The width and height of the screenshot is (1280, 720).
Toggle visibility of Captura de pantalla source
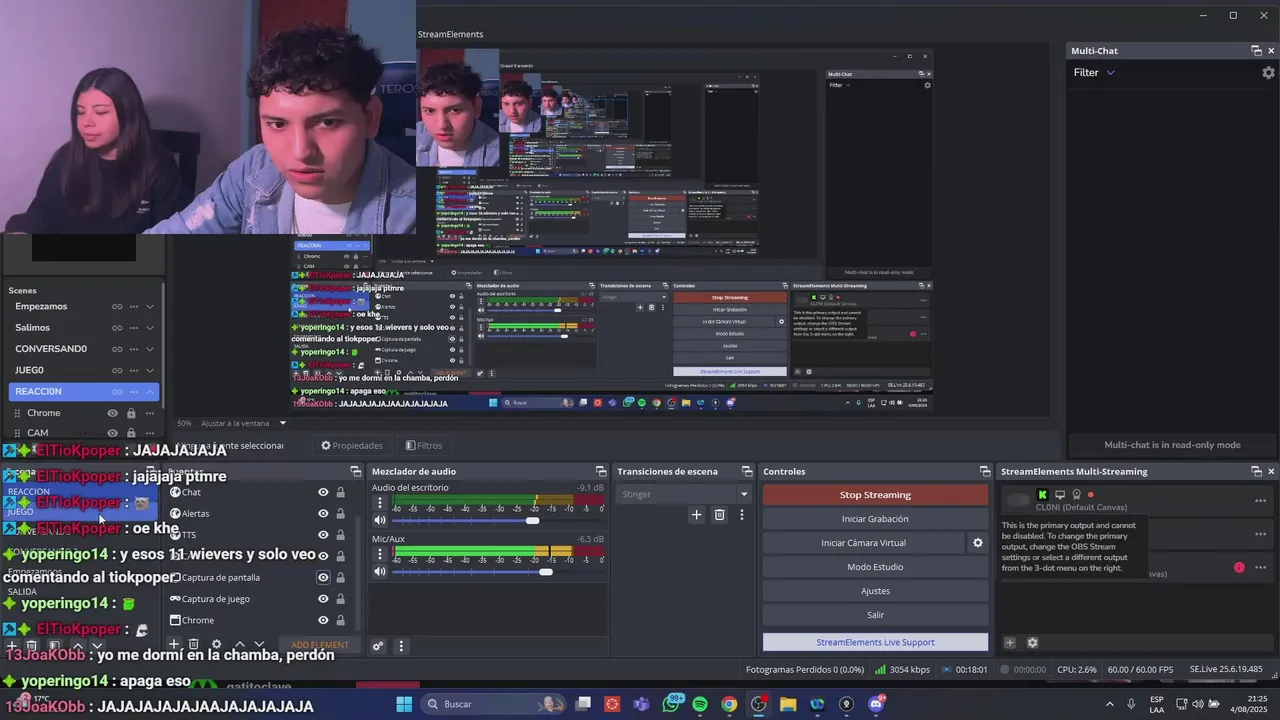pyautogui.click(x=323, y=577)
